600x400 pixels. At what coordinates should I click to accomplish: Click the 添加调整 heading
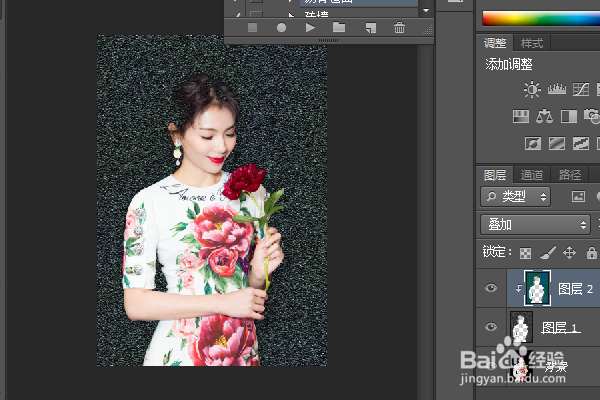(509, 64)
